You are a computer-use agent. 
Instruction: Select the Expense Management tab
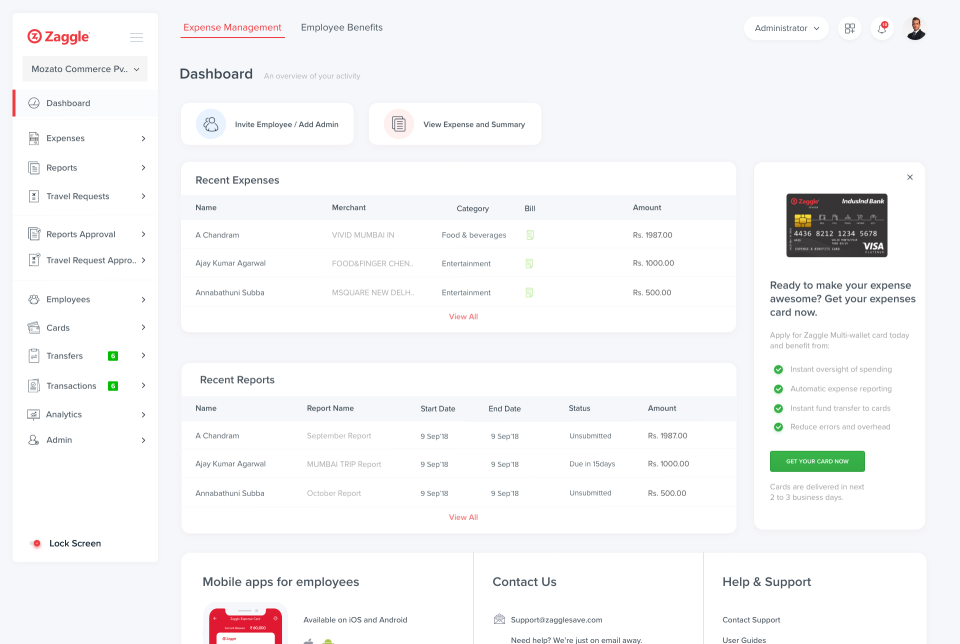232,27
